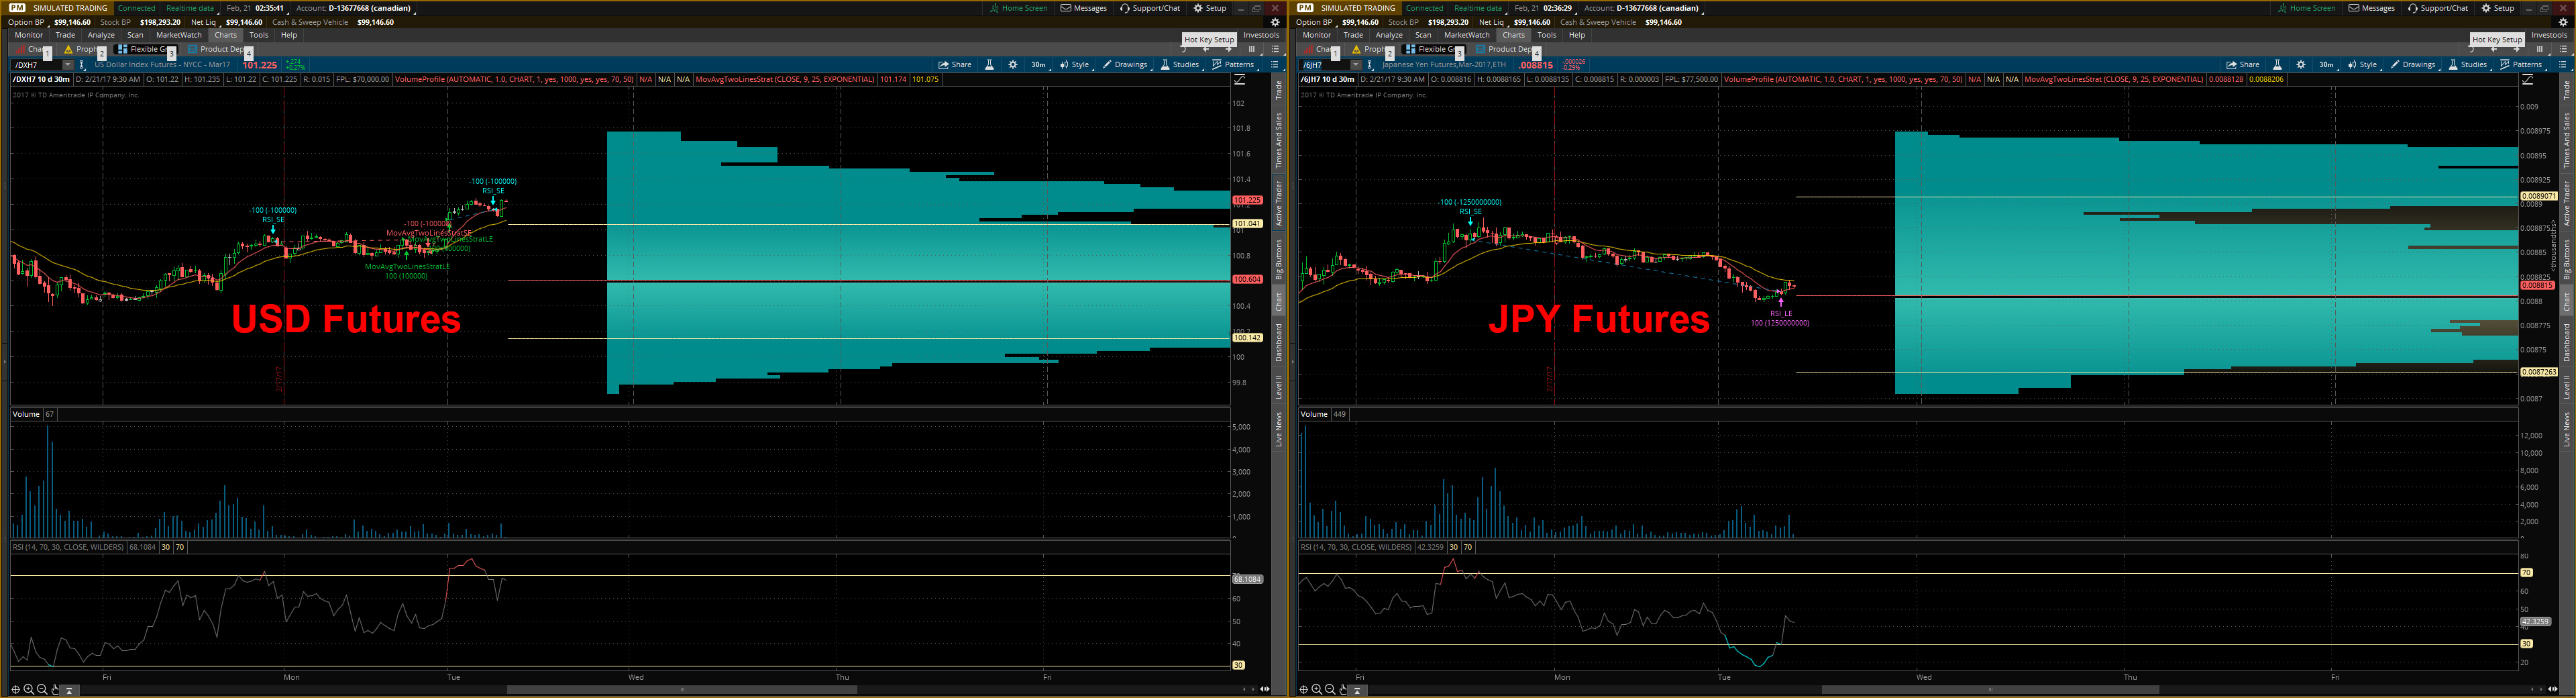The width and height of the screenshot is (2576, 698).
Task: Click the Help tab in right window
Action: (1577, 35)
